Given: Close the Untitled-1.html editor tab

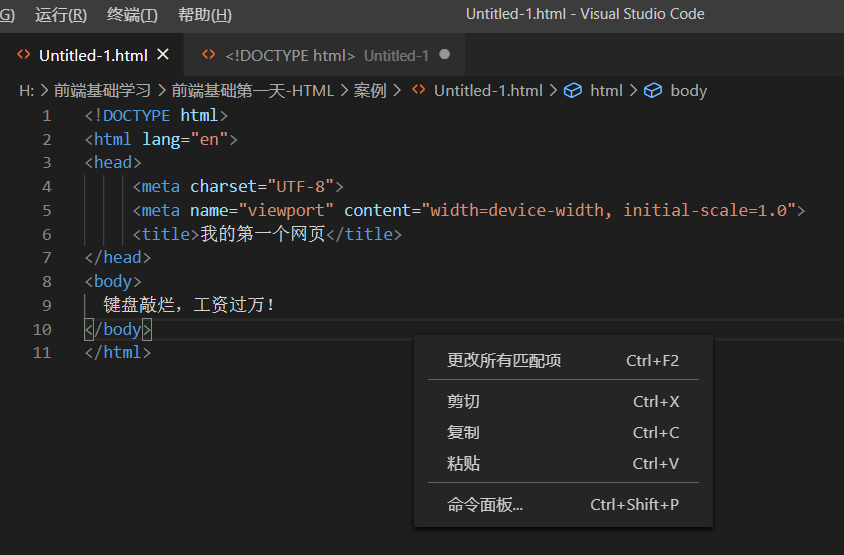Looking at the screenshot, I should [x=164, y=55].
